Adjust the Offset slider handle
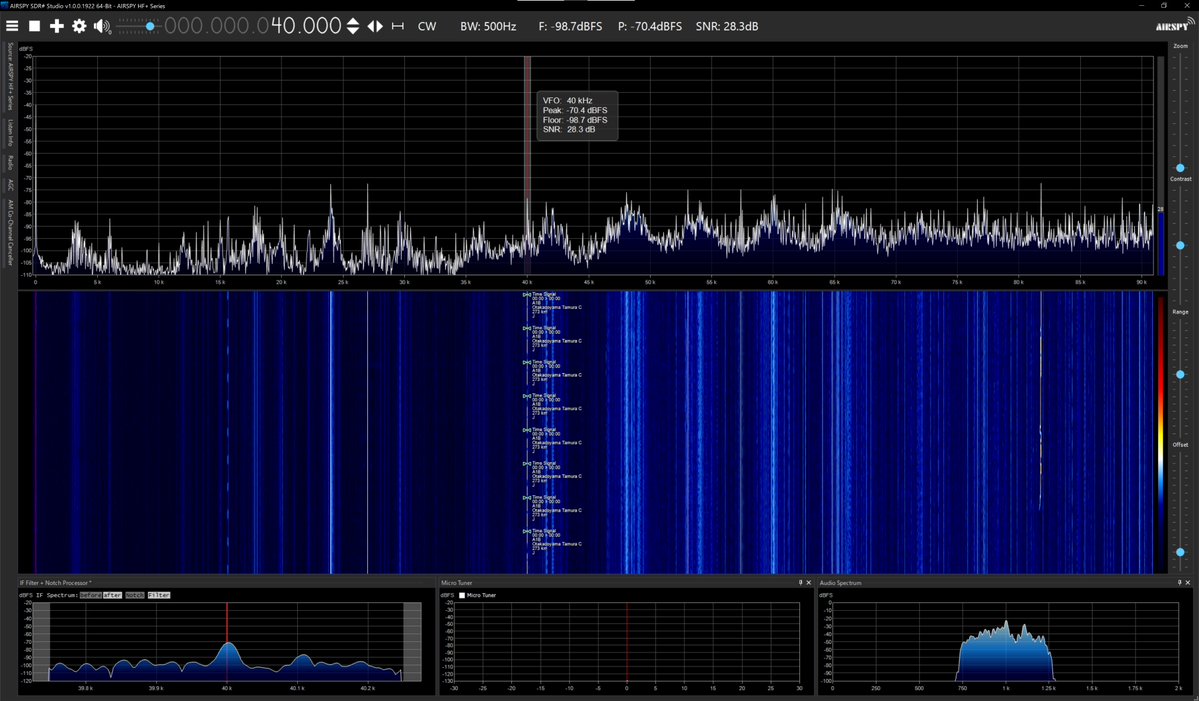Viewport: 1199px width, 701px height. click(x=1180, y=552)
